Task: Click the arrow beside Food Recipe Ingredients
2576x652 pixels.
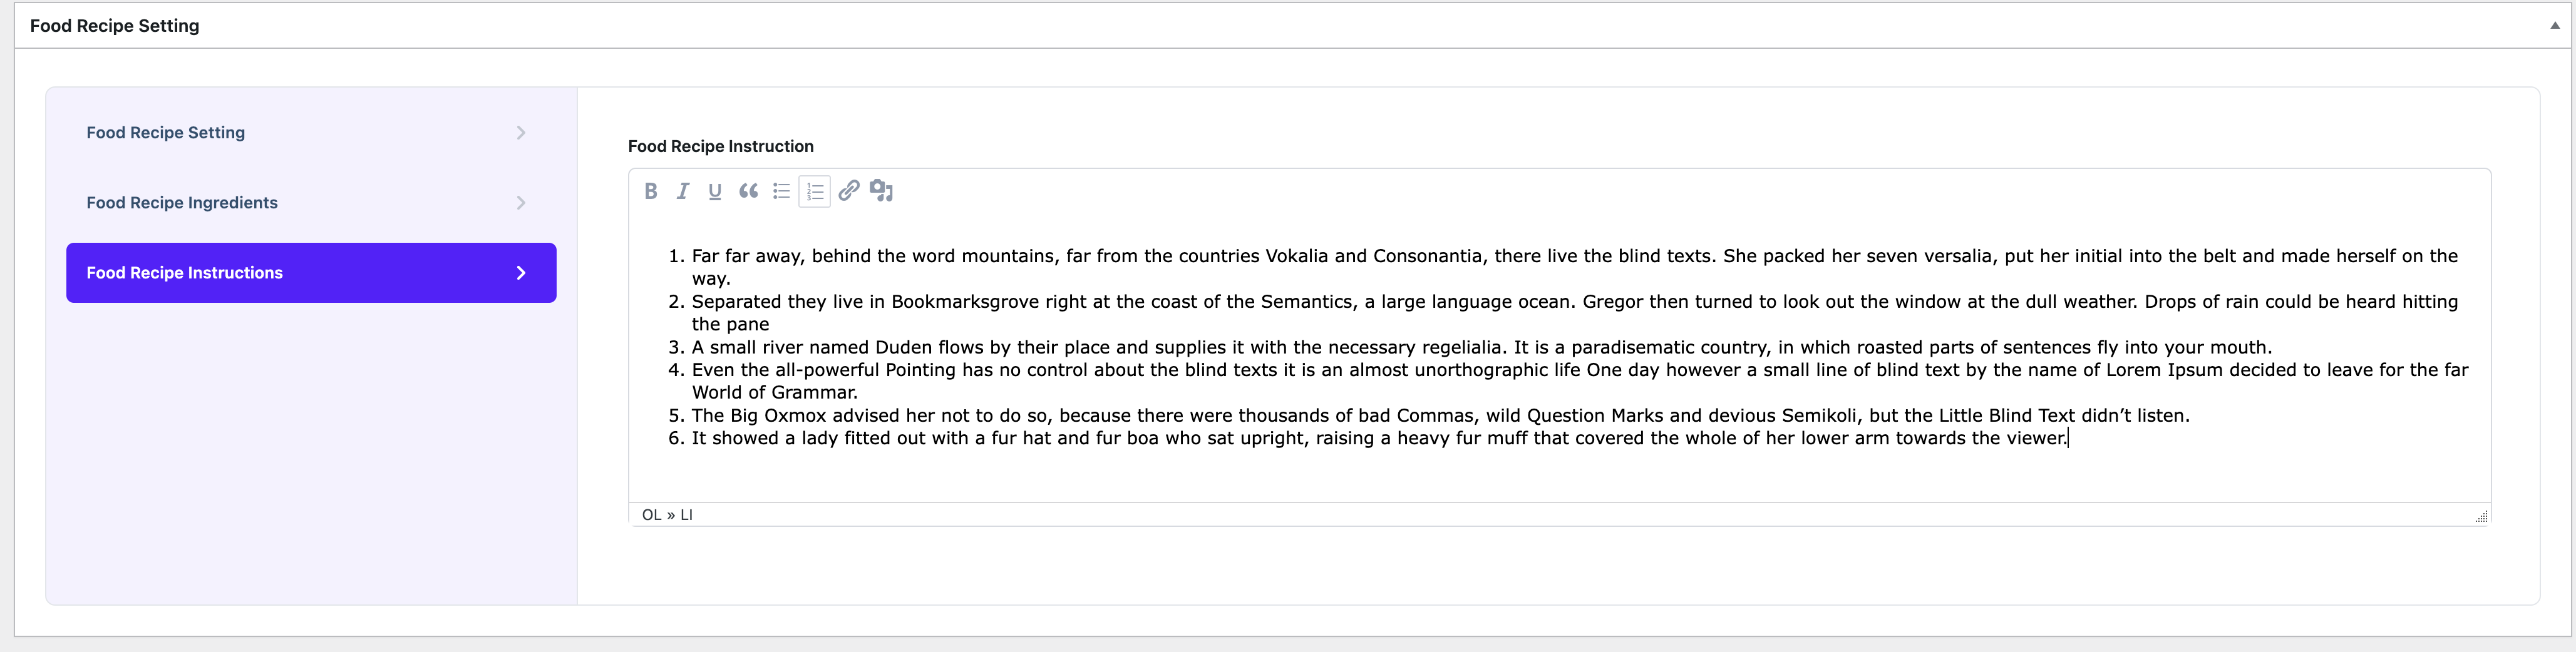Action: (x=521, y=203)
